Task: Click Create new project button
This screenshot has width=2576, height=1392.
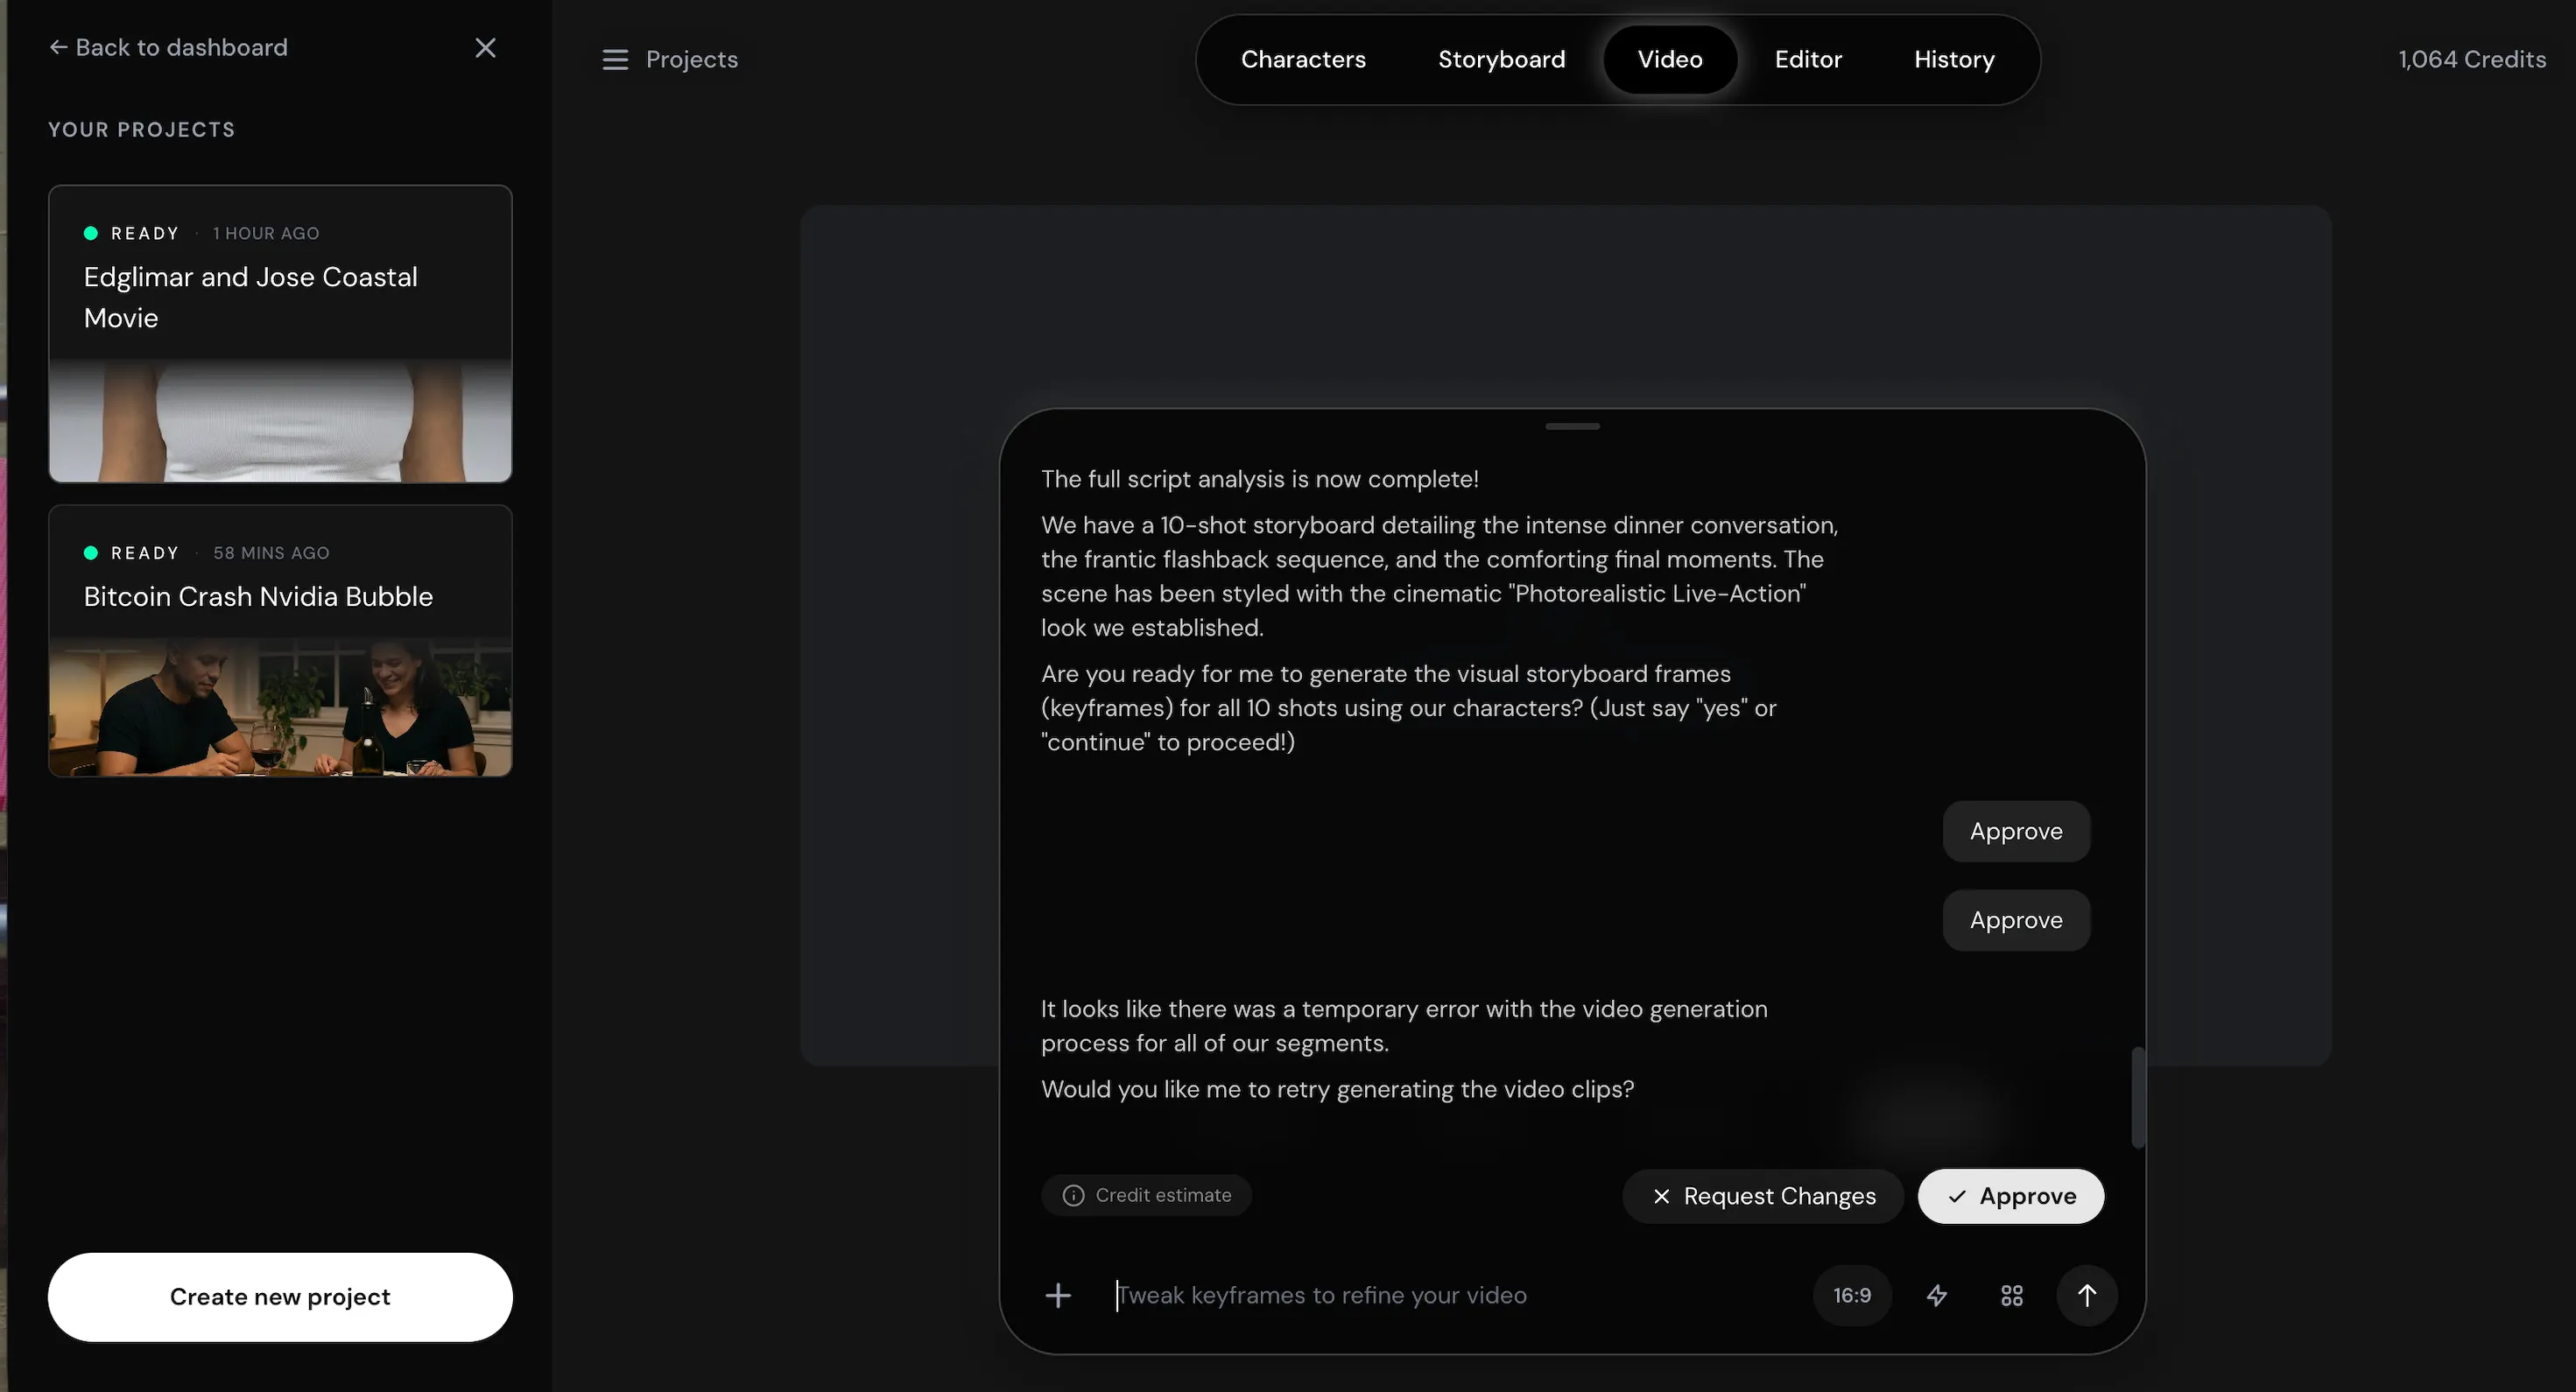Action: coord(280,1297)
